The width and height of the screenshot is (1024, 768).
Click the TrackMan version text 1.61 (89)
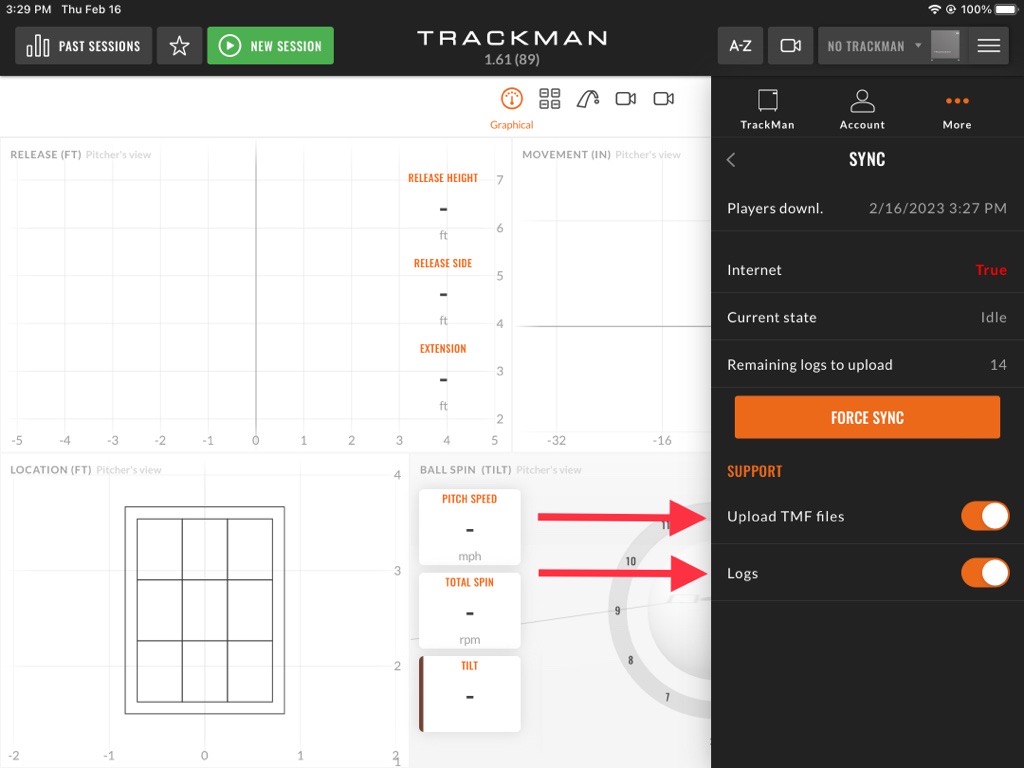point(512,59)
